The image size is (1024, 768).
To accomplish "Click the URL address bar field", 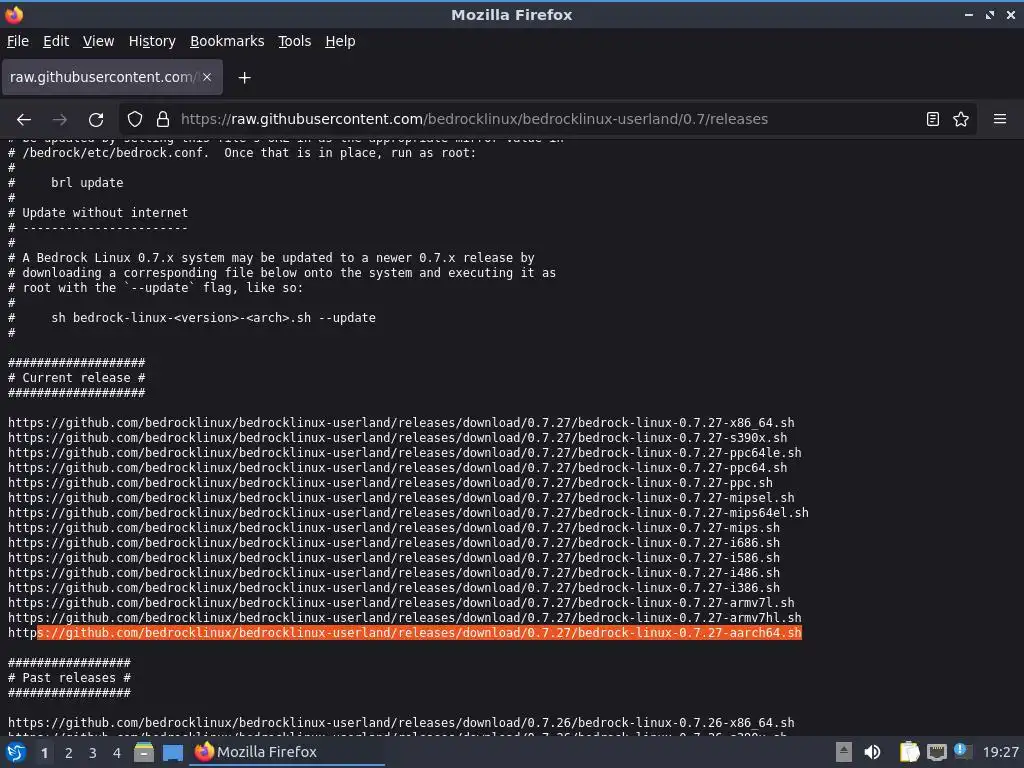I will (x=549, y=119).
